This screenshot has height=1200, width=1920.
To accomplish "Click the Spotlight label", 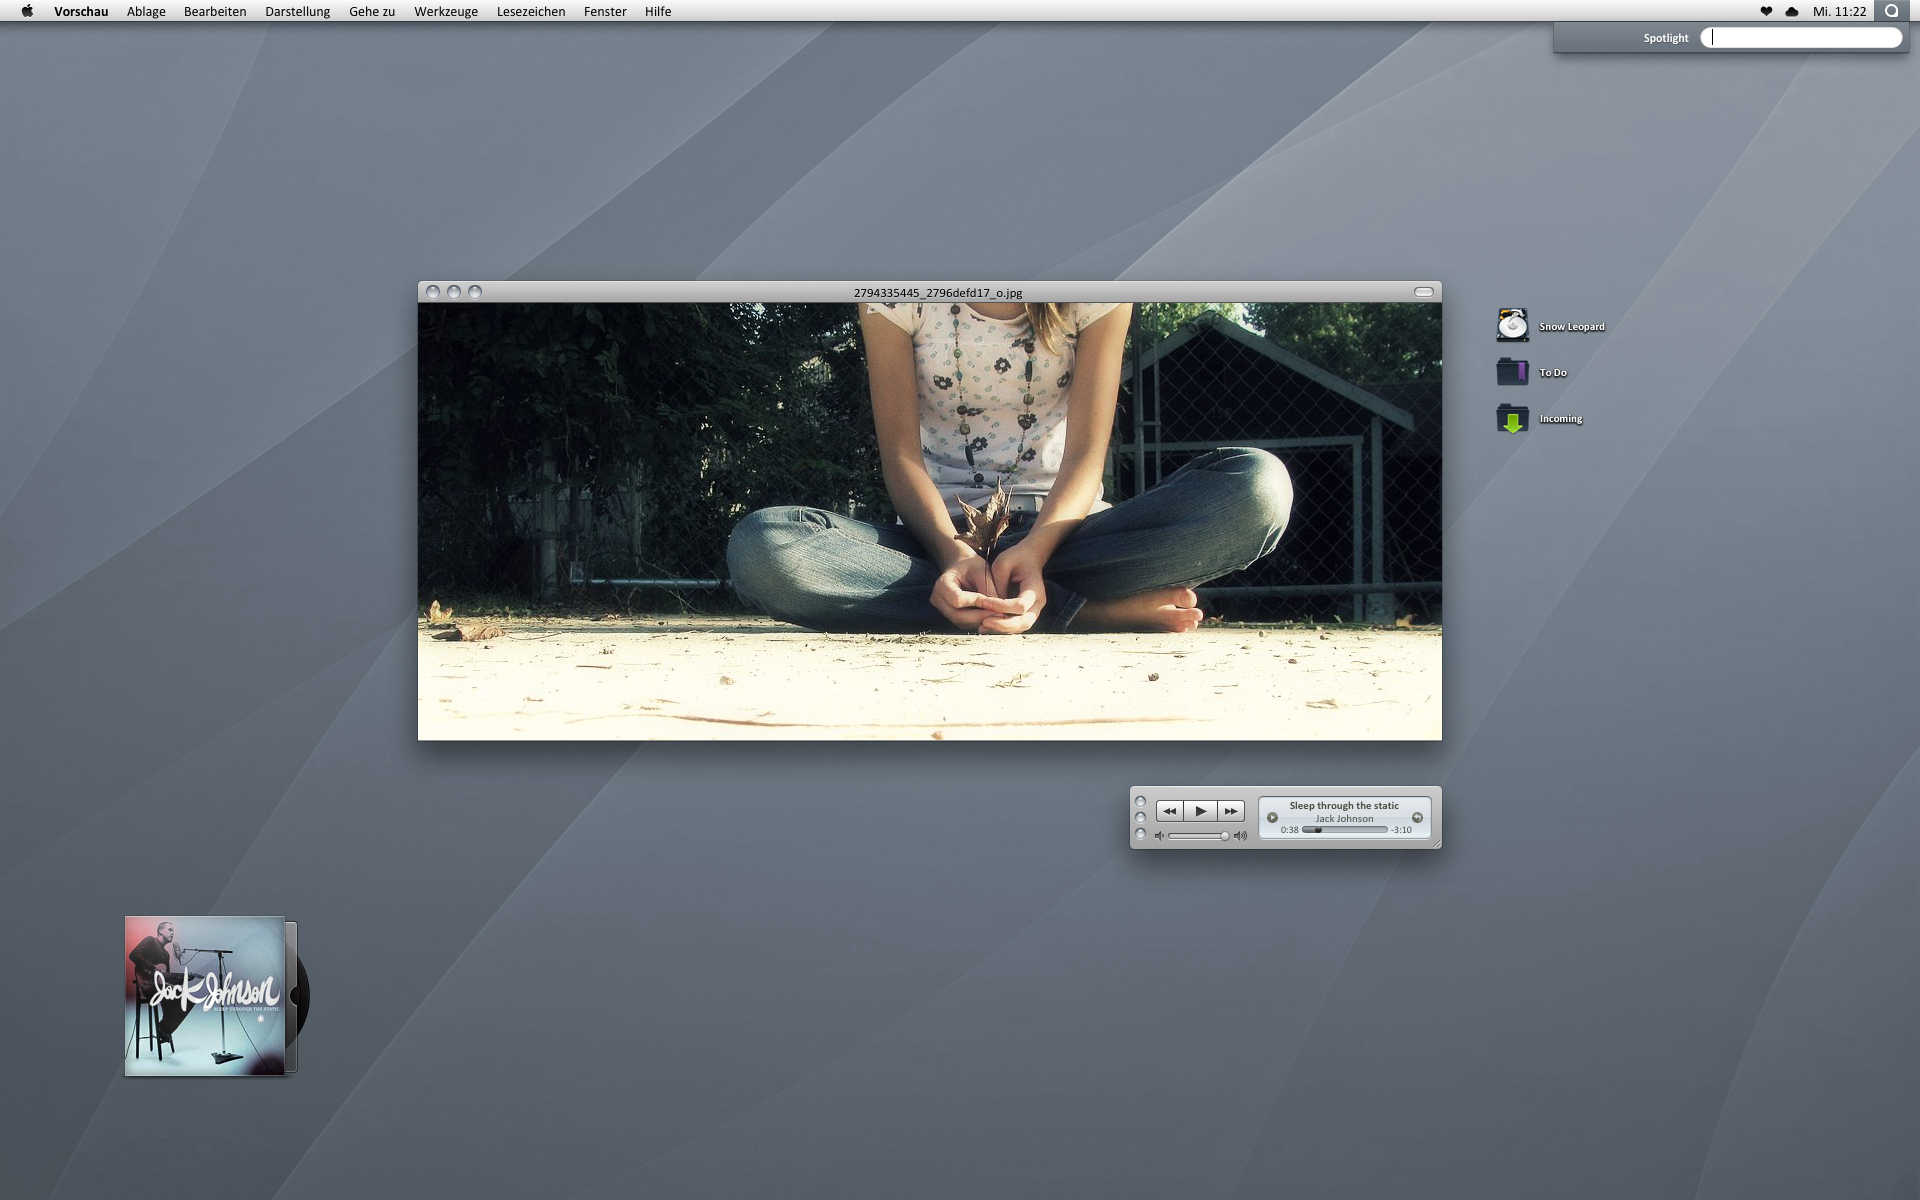I will [1665, 38].
